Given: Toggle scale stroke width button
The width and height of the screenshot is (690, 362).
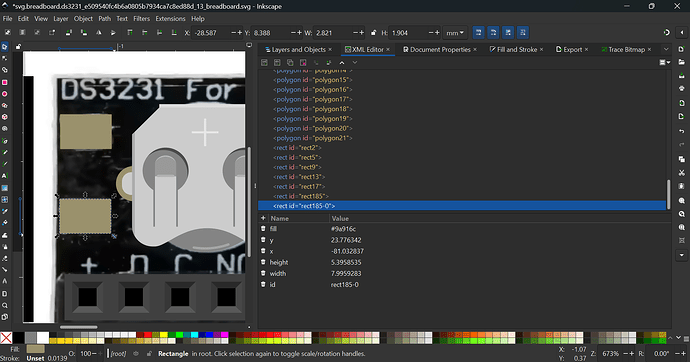Looking at the screenshot, I should click(479, 33).
